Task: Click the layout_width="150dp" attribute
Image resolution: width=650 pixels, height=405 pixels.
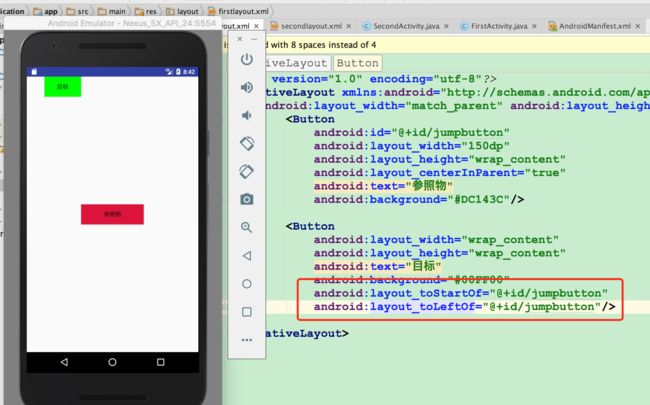Action: (x=412, y=146)
